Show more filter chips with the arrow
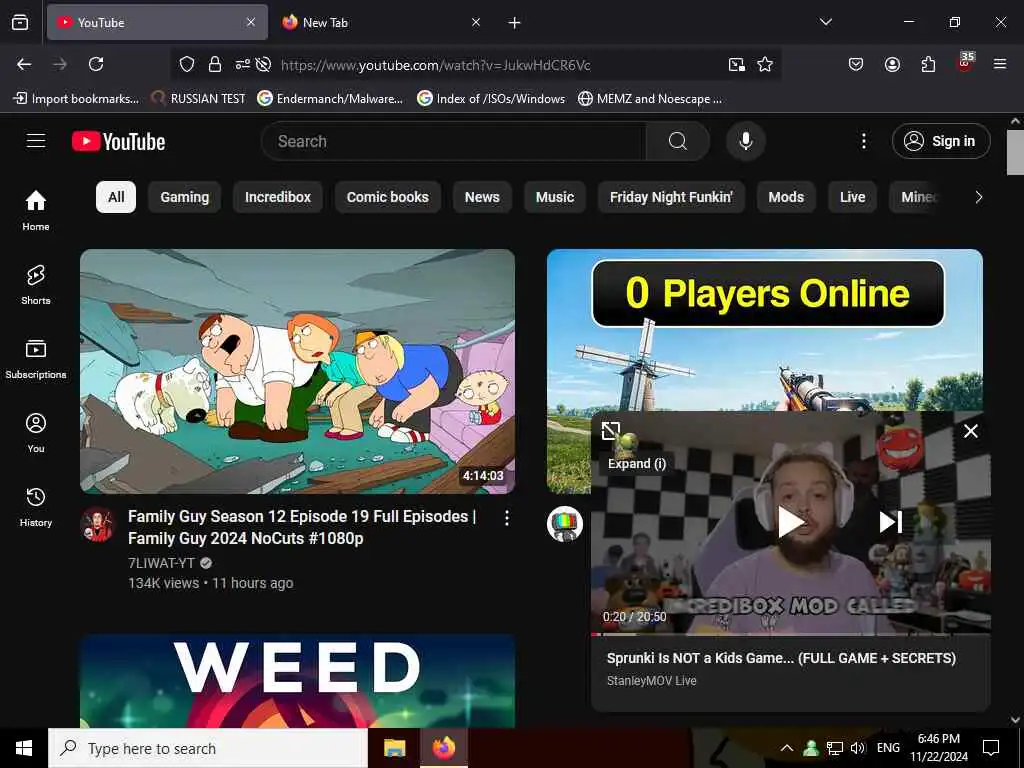 (x=978, y=197)
